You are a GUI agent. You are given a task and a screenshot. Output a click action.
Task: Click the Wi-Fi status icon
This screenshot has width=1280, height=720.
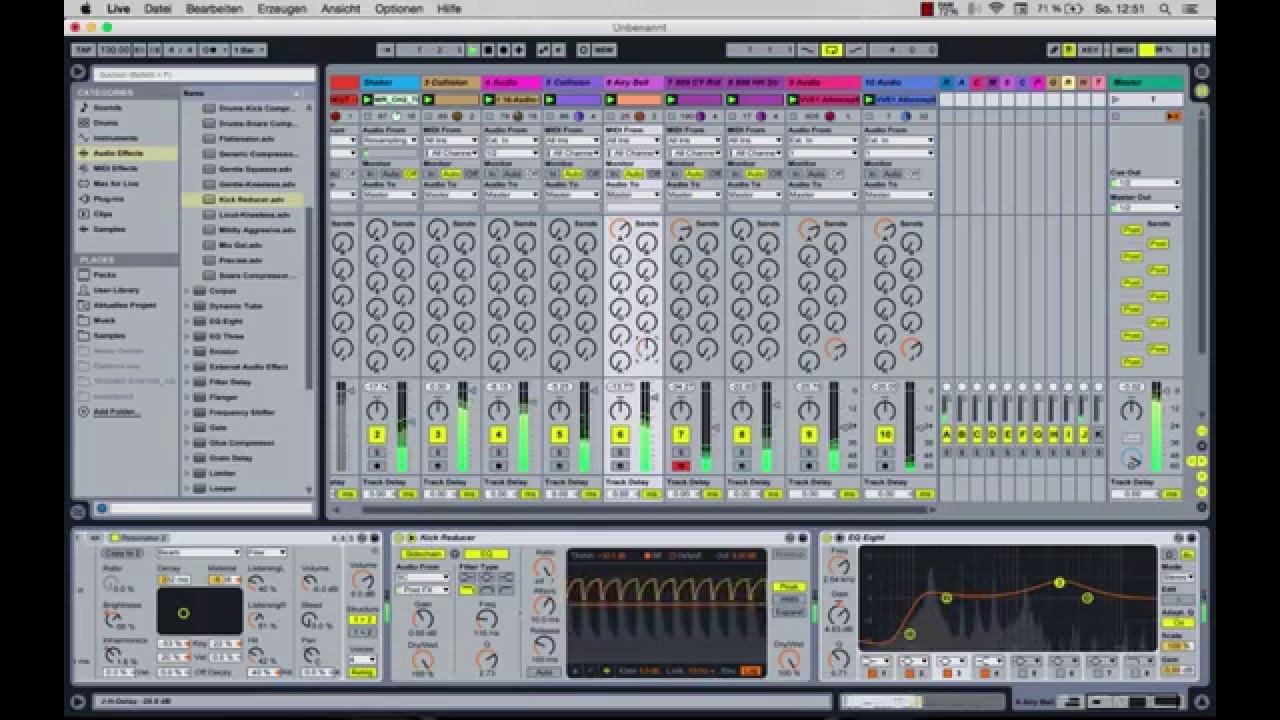996,9
